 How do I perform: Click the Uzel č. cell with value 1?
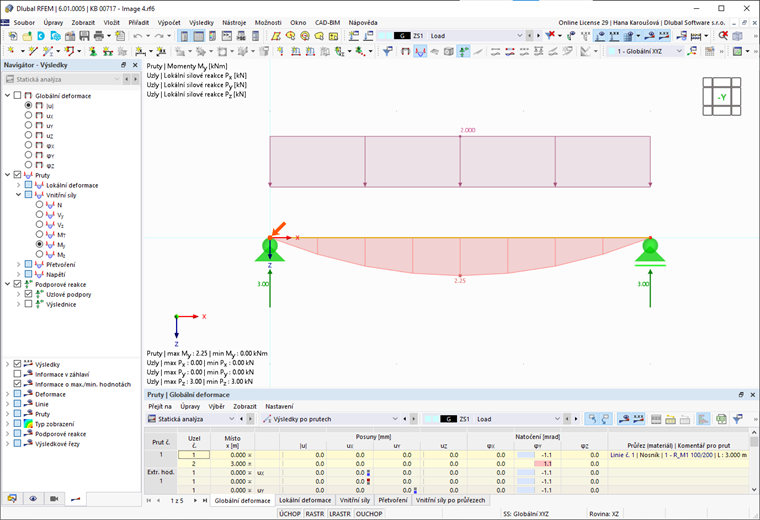coord(194,455)
